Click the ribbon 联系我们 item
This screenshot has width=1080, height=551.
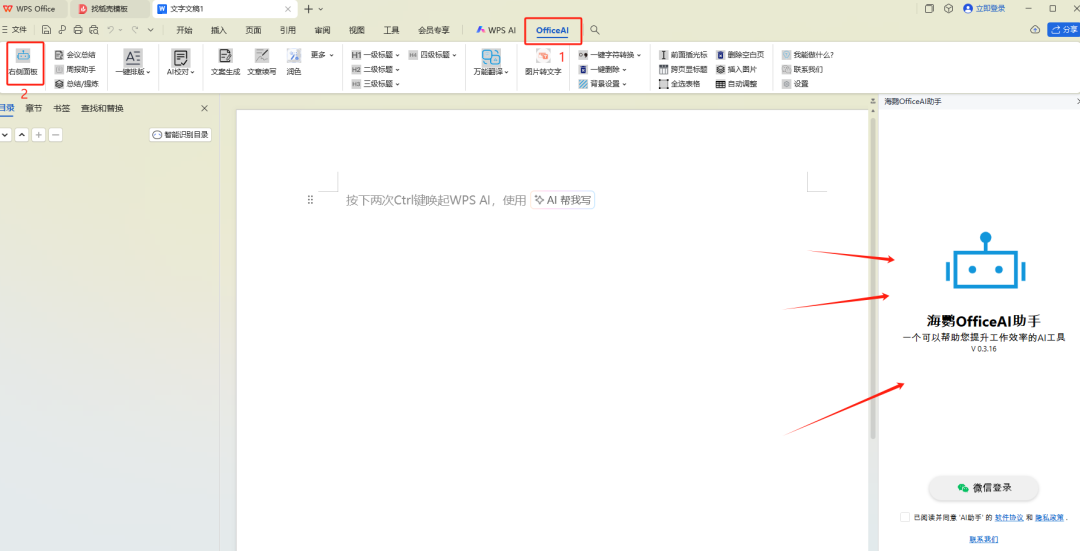click(x=802, y=69)
